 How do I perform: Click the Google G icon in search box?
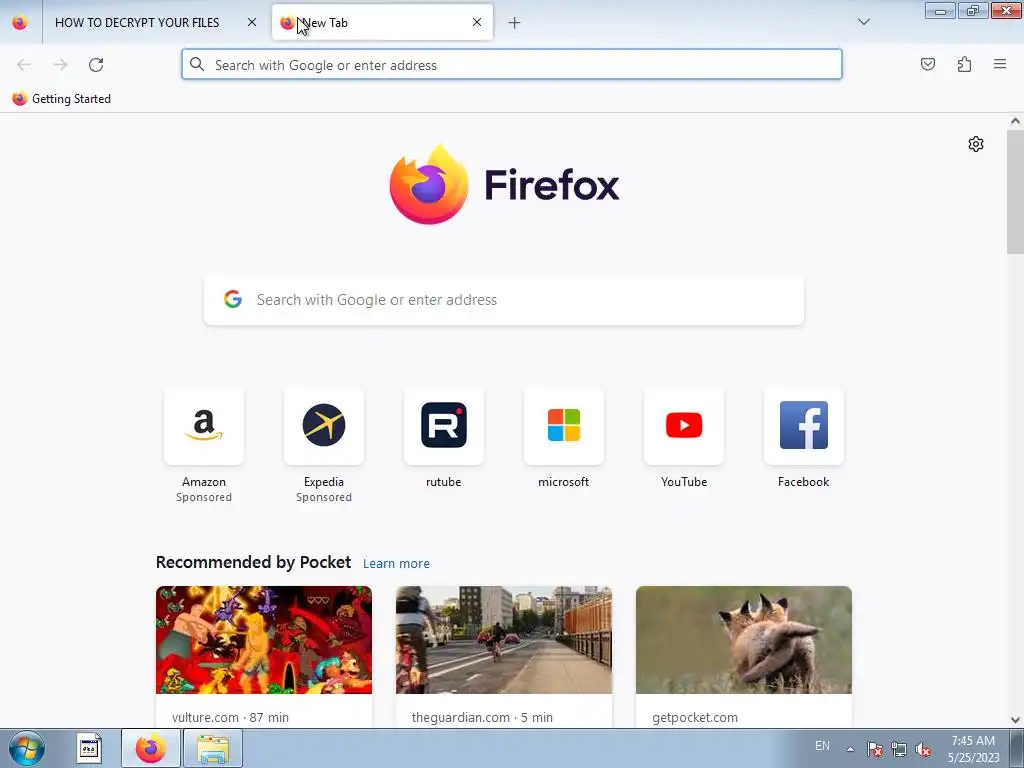coord(232,299)
